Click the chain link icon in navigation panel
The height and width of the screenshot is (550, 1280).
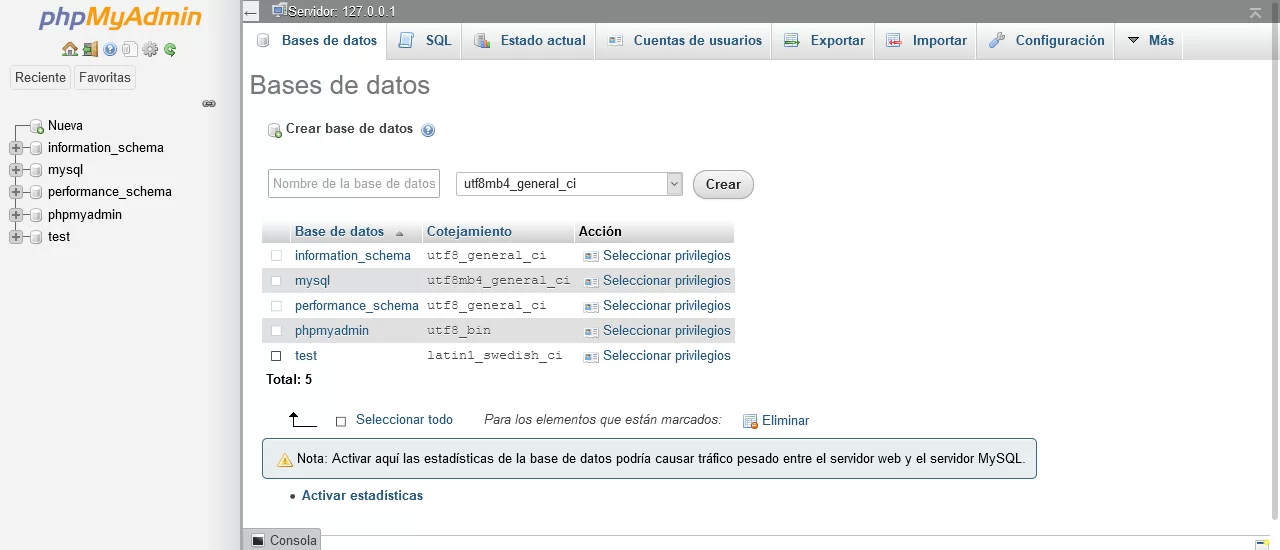point(209,104)
